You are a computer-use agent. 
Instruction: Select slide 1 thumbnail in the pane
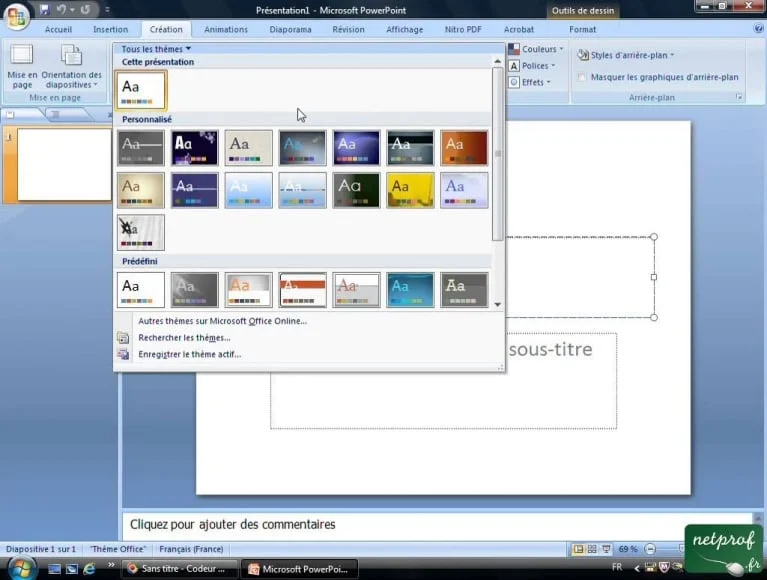coord(64,165)
